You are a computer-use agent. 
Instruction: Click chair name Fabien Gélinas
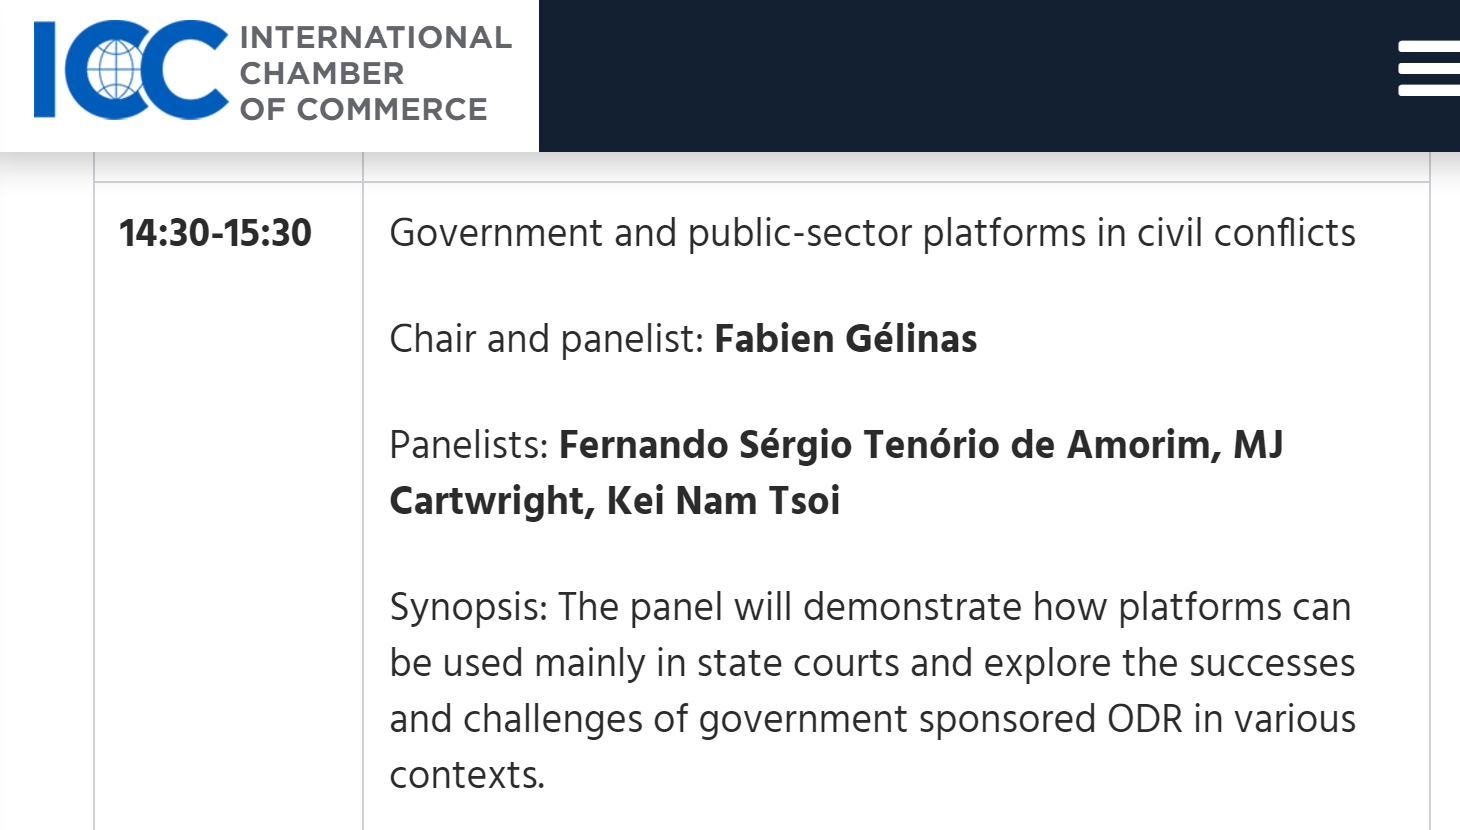845,339
